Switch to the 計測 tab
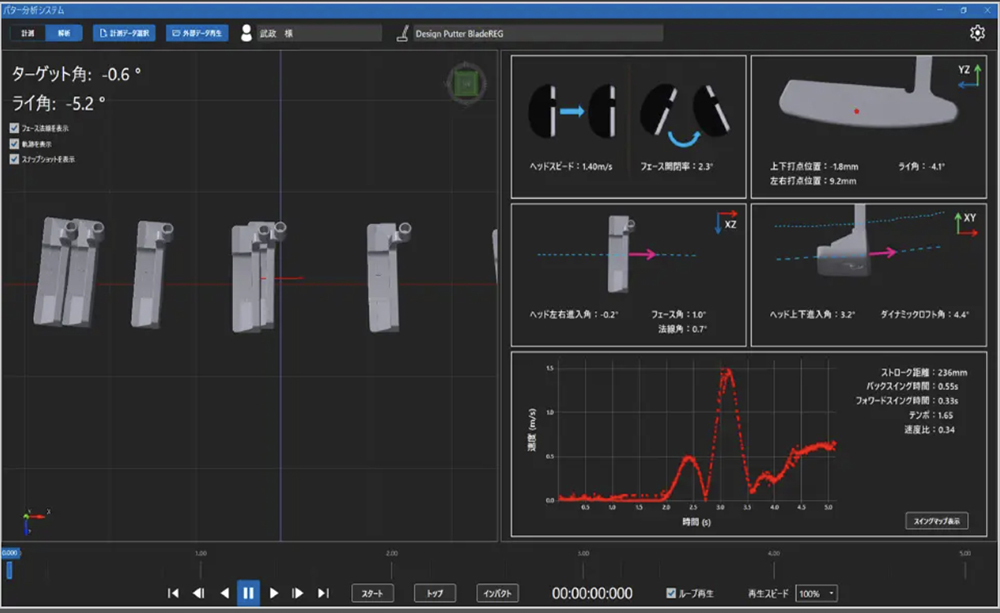The width and height of the screenshot is (1000, 613). 27,33
